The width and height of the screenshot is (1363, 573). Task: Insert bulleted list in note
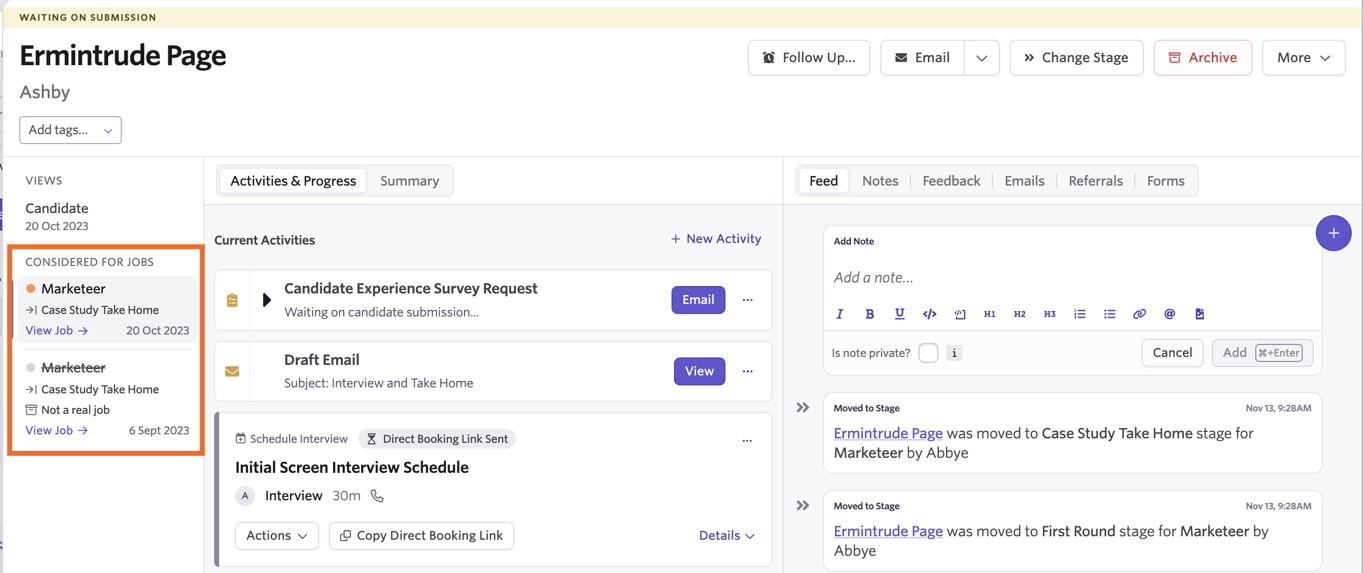(x=1109, y=314)
